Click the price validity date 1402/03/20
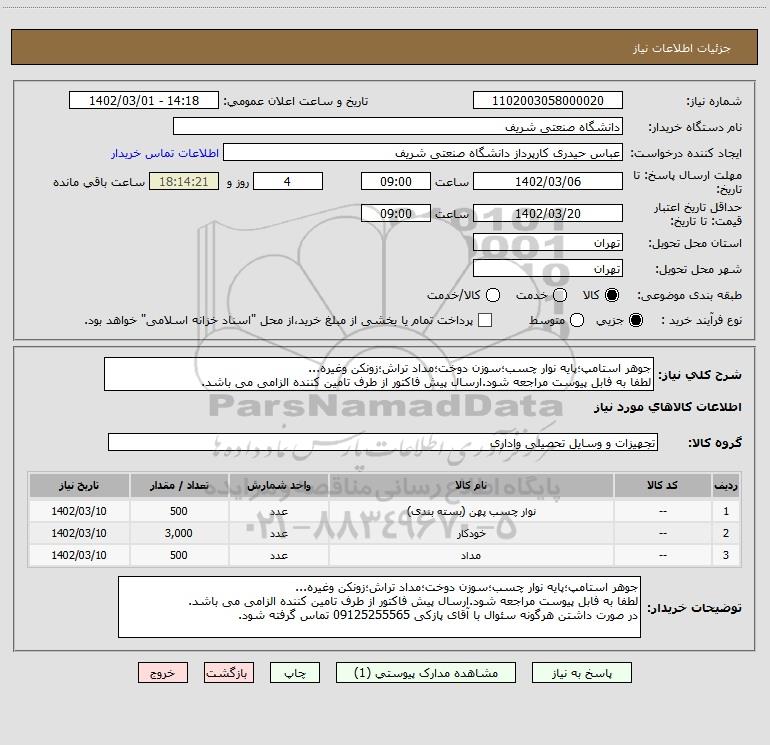Image resolution: width=770 pixels, height=745 pixels. click(x=548, y=213)
